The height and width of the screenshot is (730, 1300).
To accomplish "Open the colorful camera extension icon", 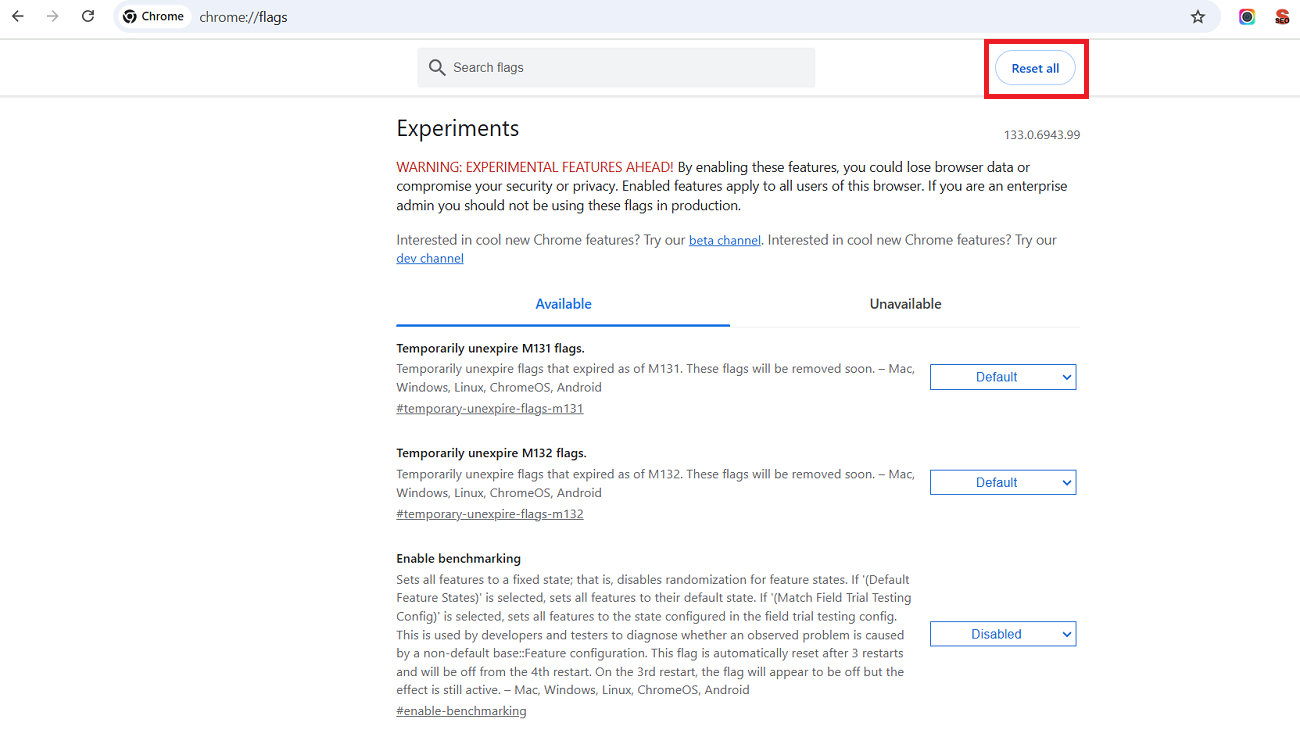I will (x=1246, y=16).
